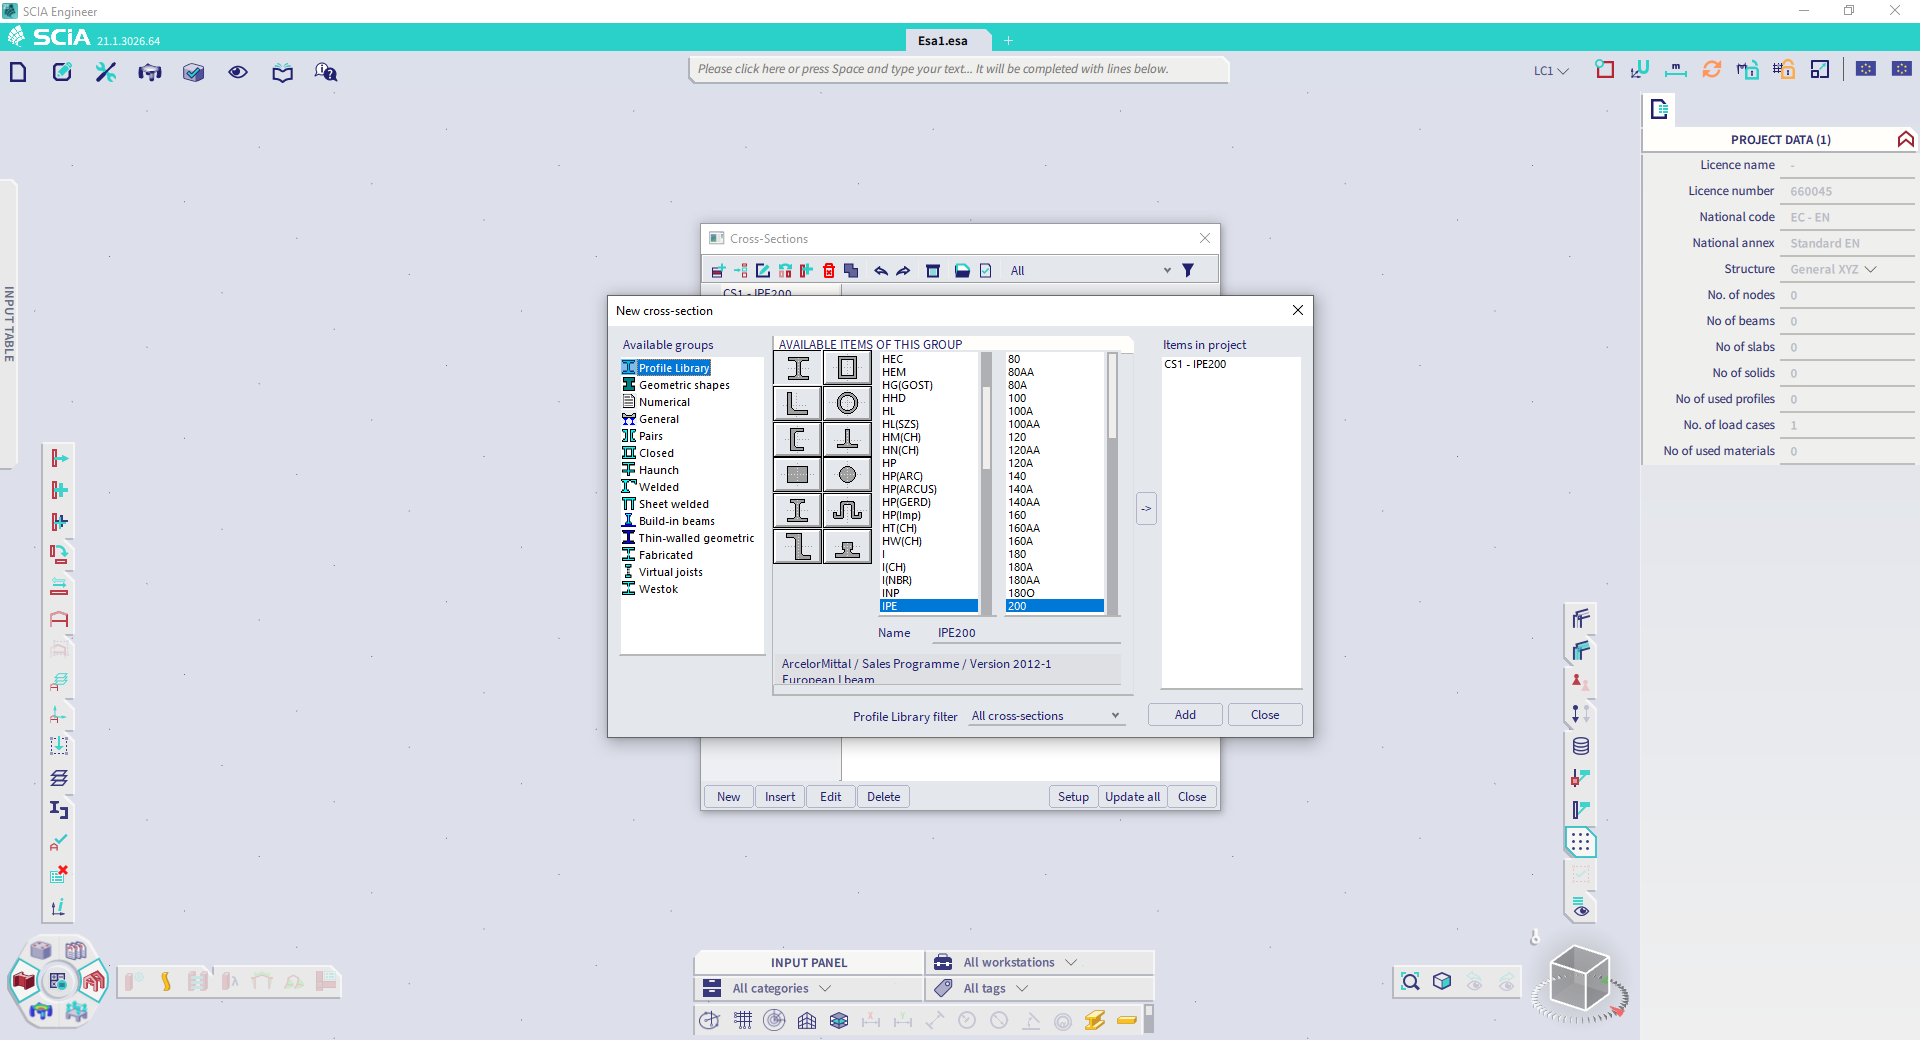
Task: Switch to the Esa1.esa tab
Action: [944, 40]
